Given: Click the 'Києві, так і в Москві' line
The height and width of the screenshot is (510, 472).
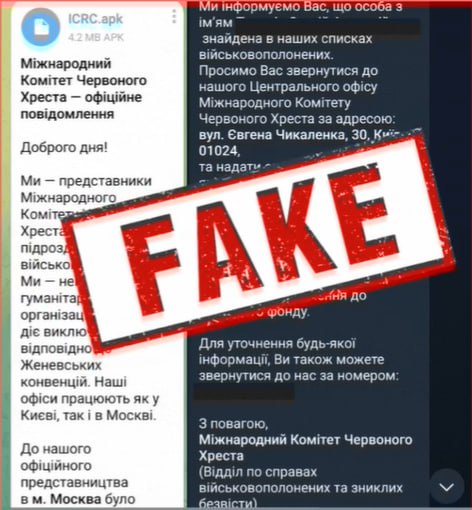Looking at the screenshot, I should coord(88,415).
